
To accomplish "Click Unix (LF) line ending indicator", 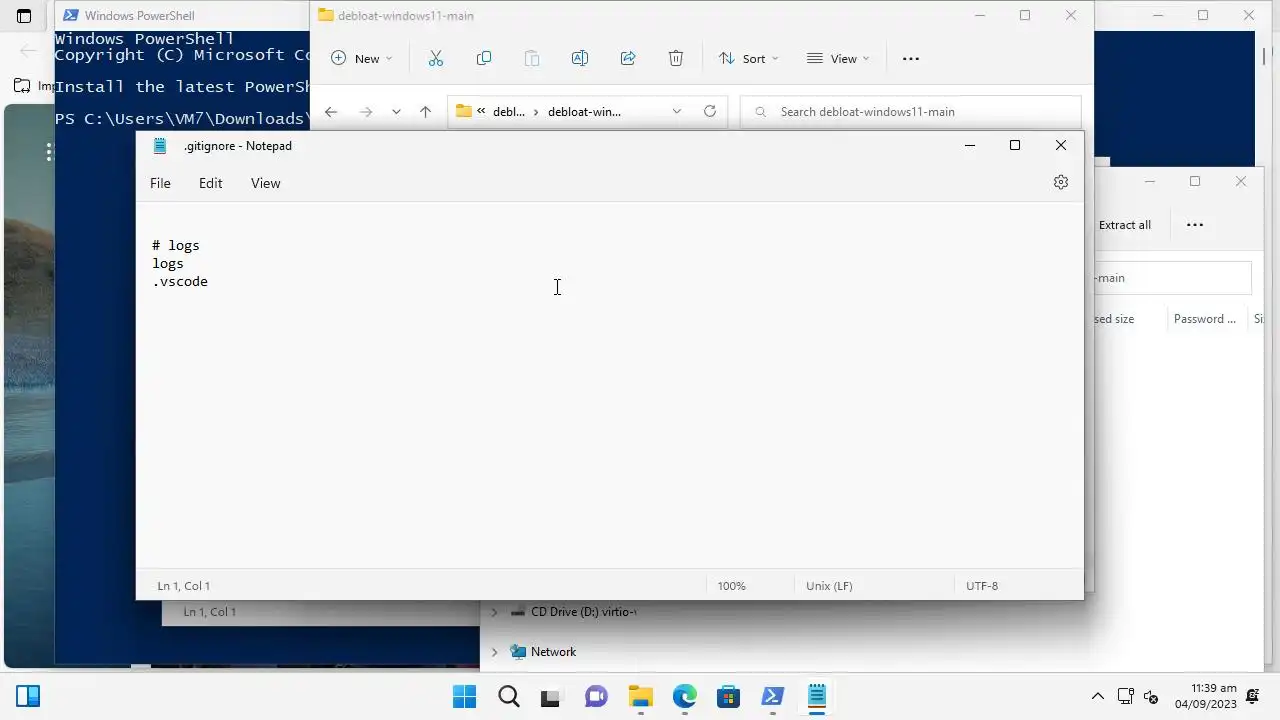I will point(829,586).
